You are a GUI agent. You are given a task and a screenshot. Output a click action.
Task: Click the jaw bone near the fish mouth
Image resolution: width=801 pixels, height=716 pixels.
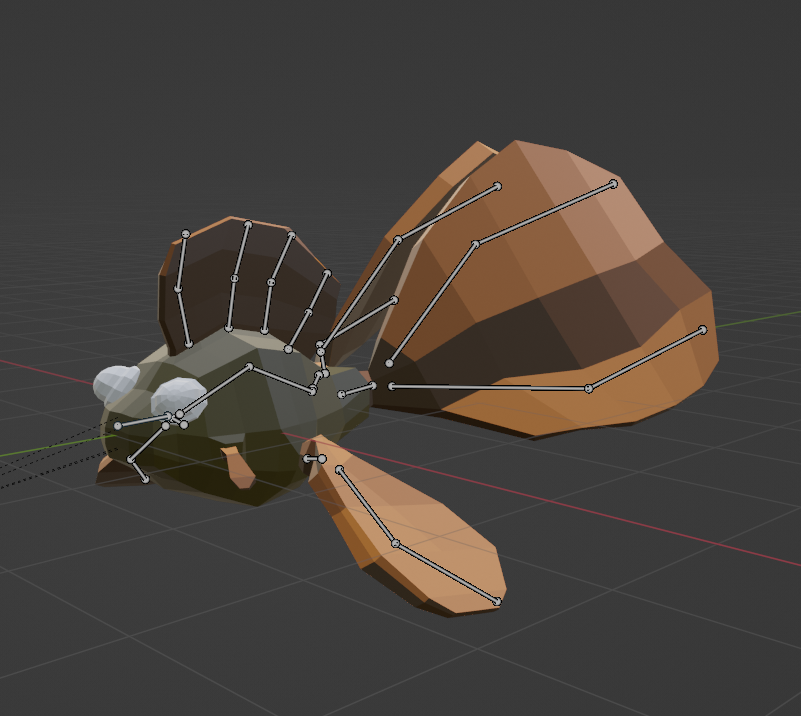[138, 470]
